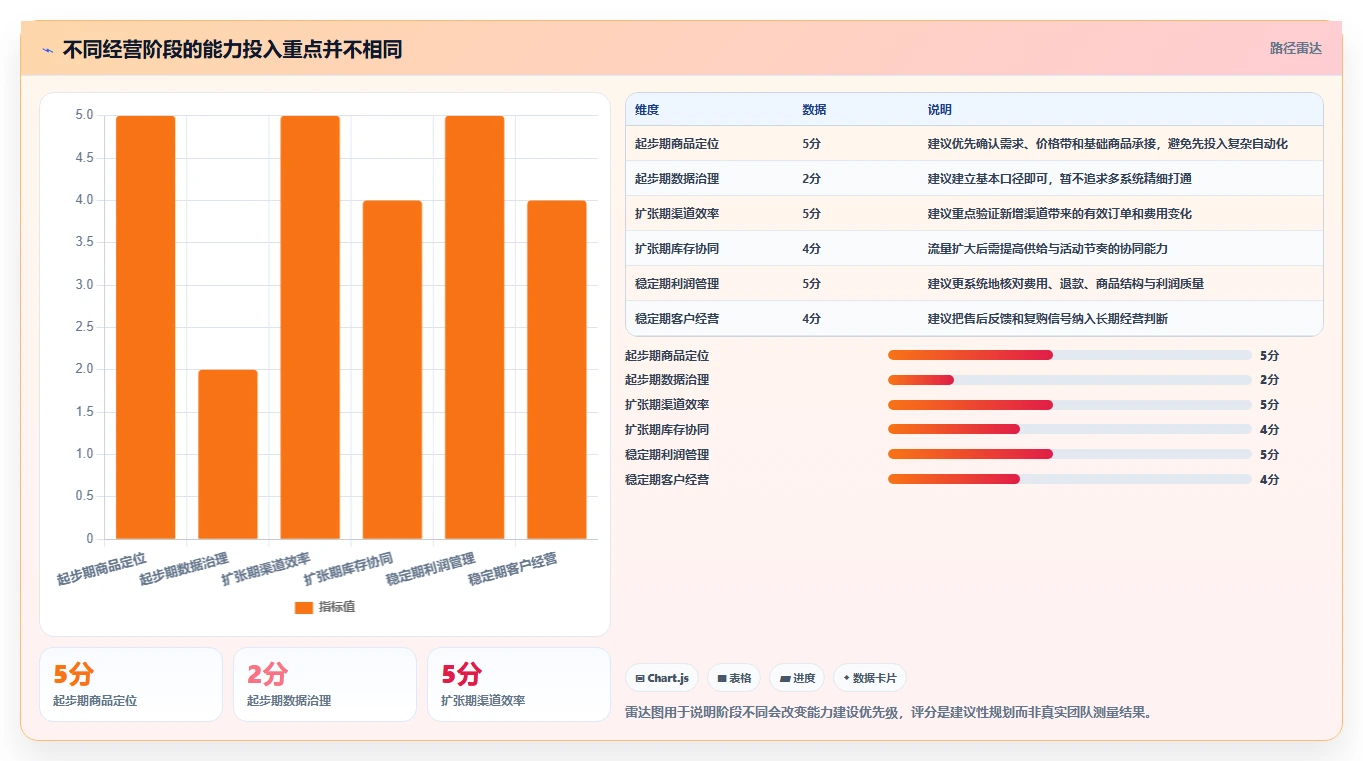Click the description 建议把售后反馈和复购信号

coord(1048,319)
